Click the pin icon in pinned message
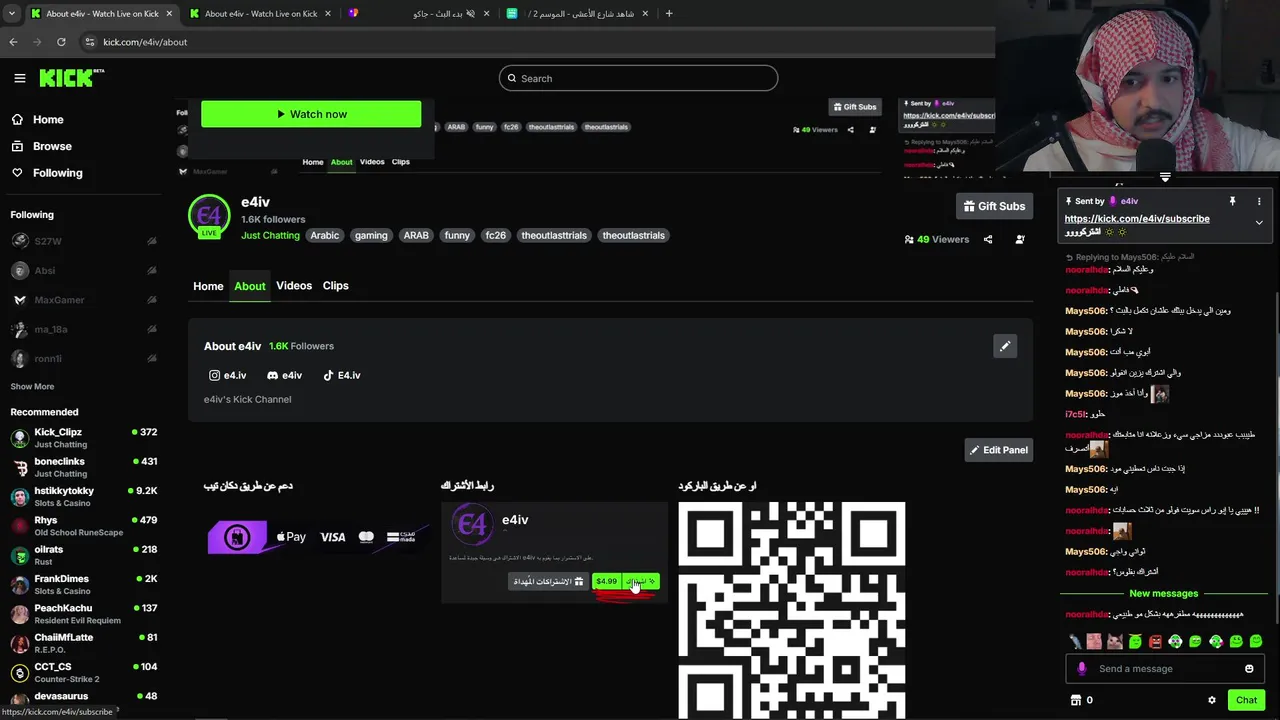 [x=1232, y=201]
